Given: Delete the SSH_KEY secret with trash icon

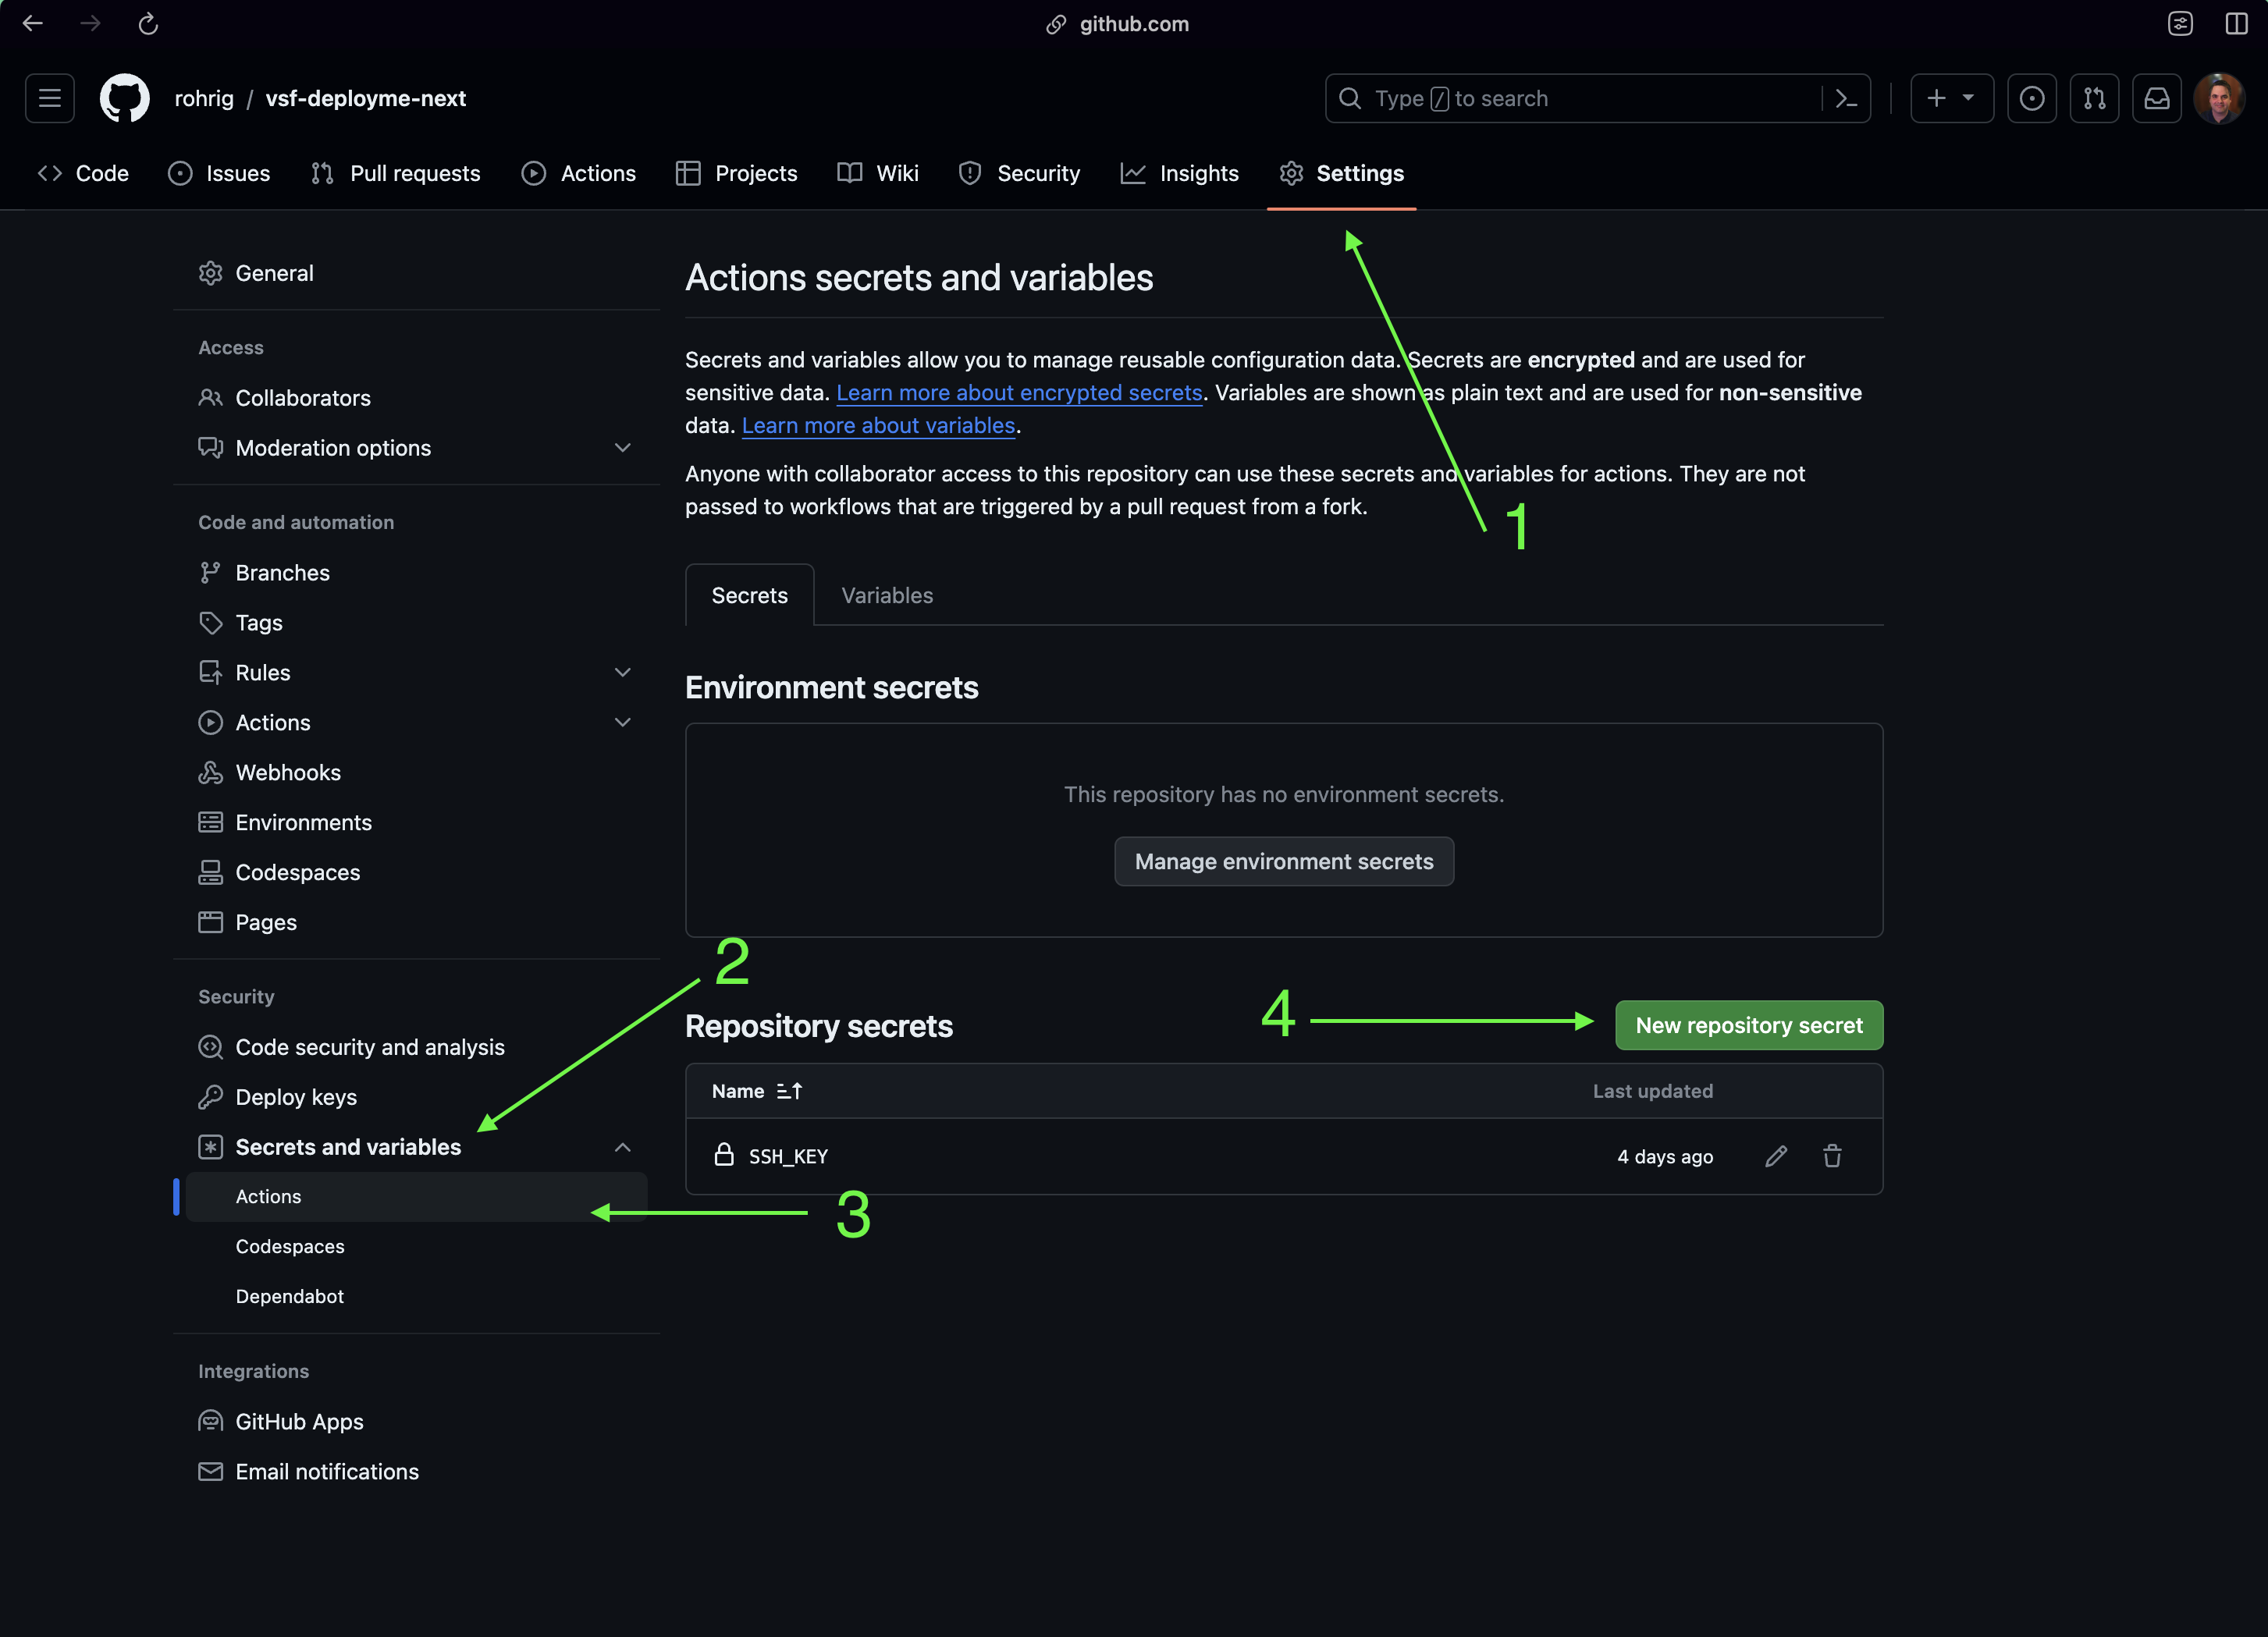Looking at the screenshot, I should 1832,1157.
